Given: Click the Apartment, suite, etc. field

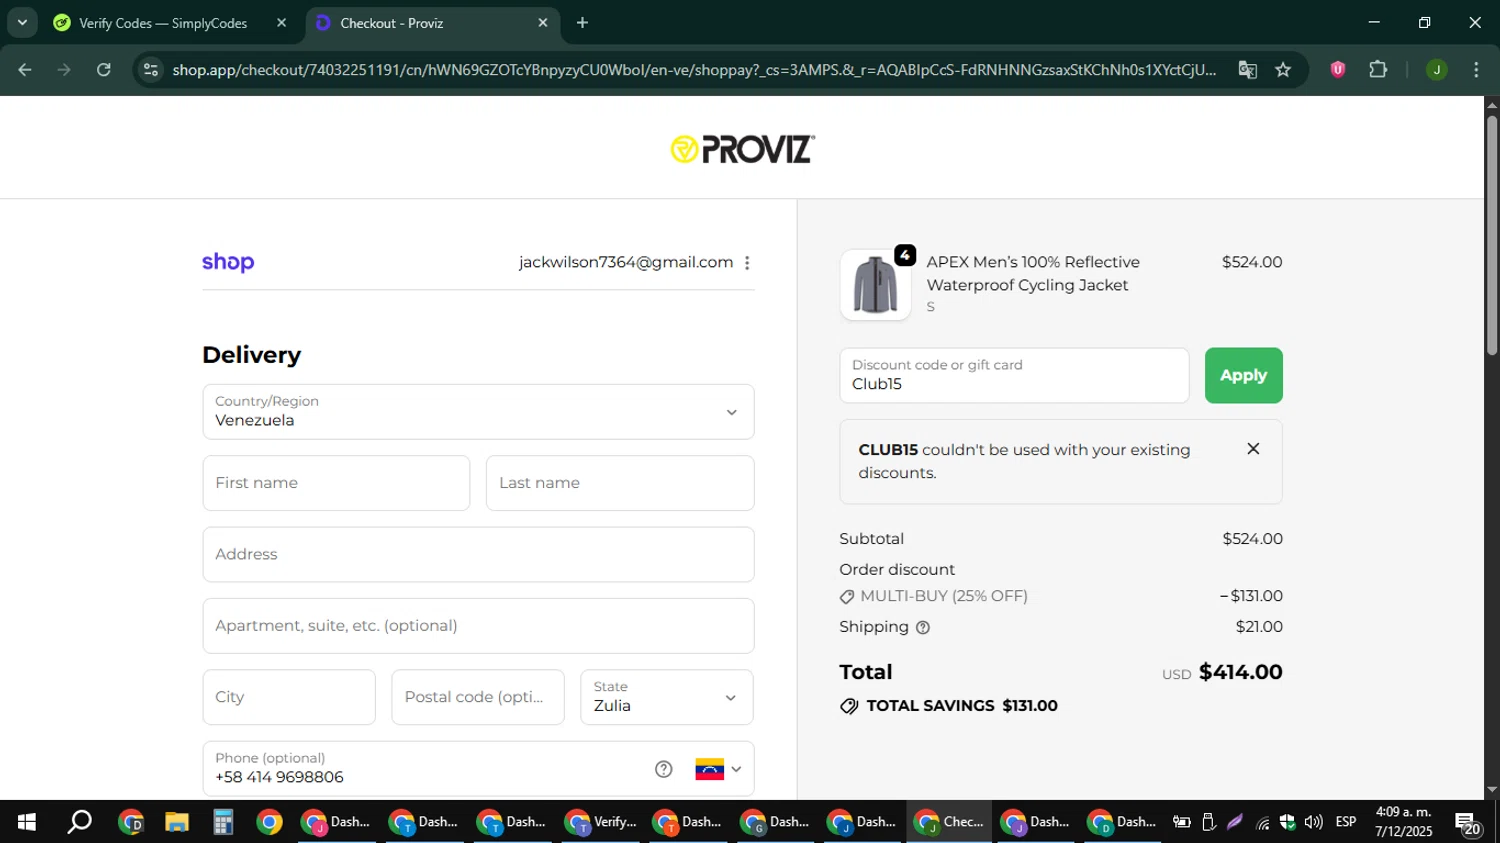Looking at the screenshot, I should point(478,626).
